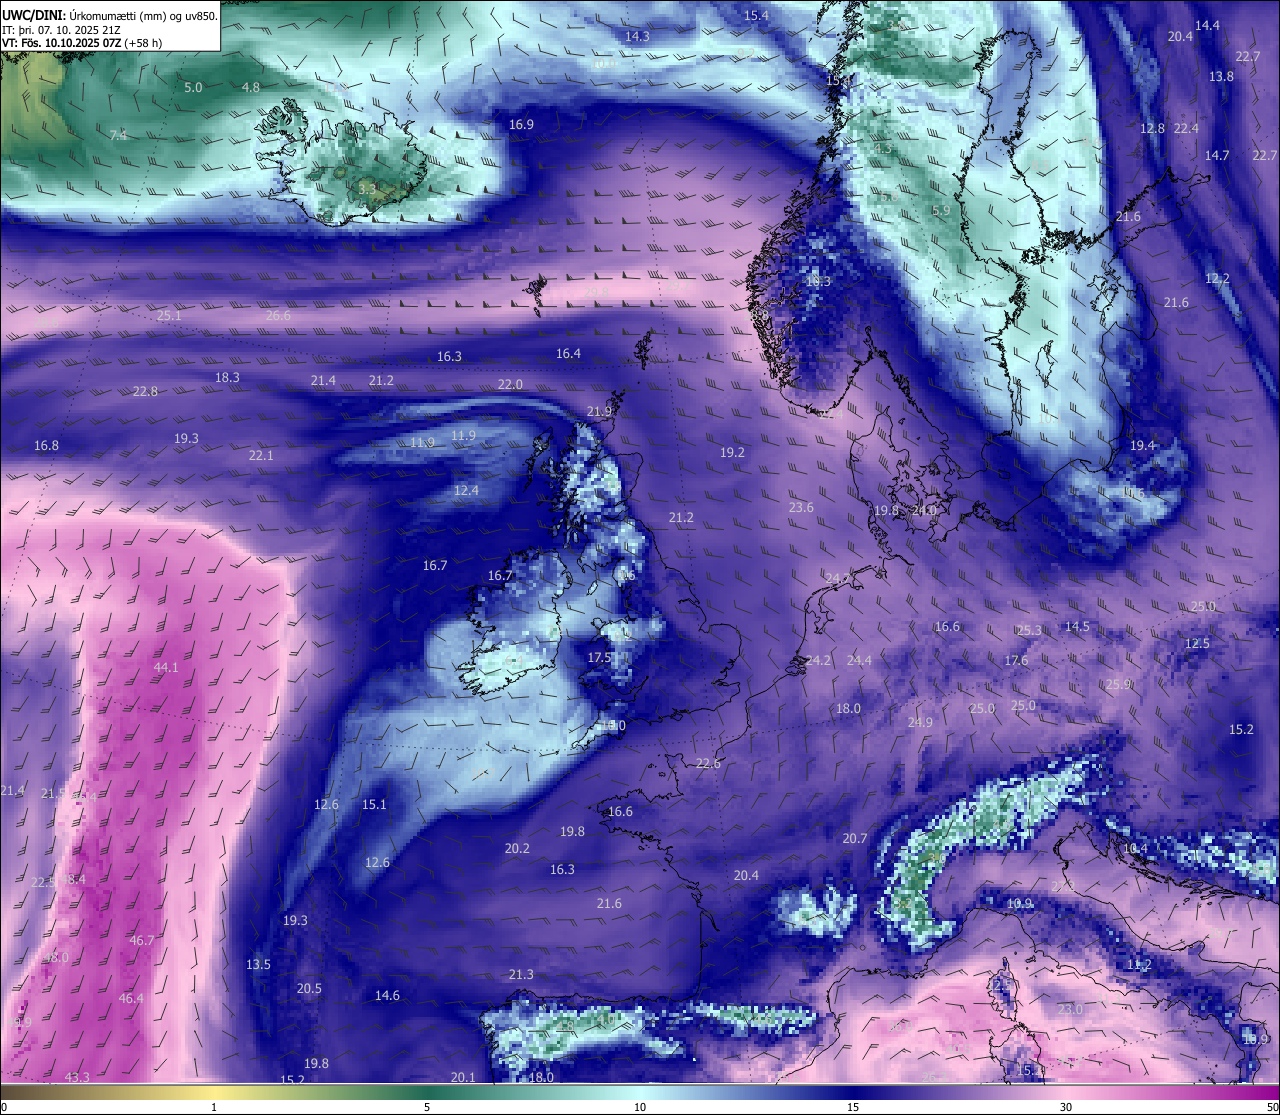
Task: Click the 10 tick label on the colour scale
Action: point(640,1107)
